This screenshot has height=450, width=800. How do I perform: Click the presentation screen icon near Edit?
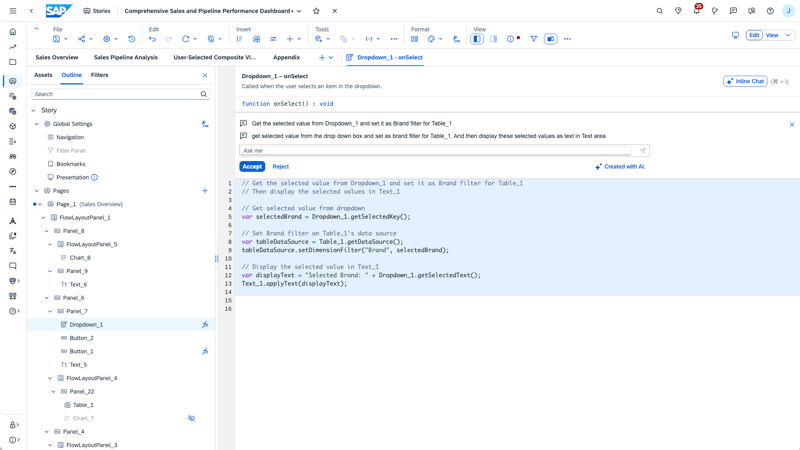pos(735,35)
